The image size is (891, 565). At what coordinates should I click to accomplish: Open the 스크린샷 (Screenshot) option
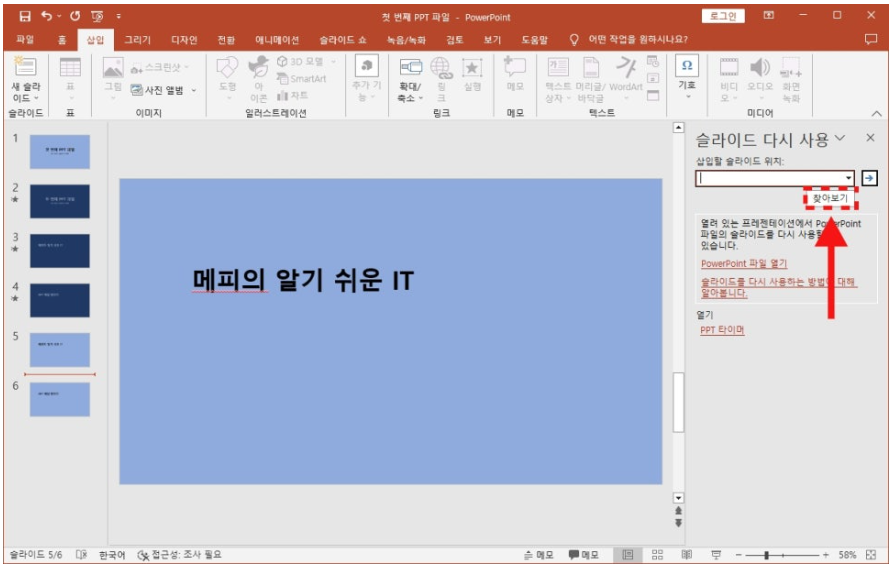159,68
